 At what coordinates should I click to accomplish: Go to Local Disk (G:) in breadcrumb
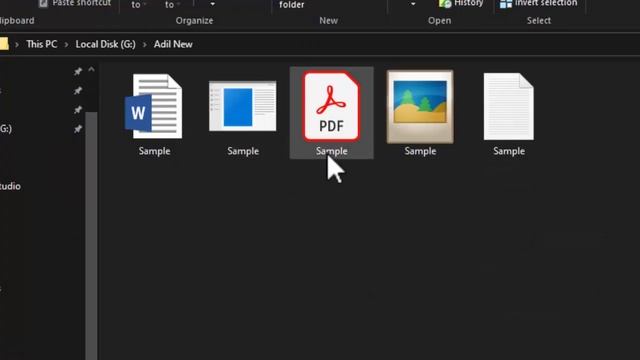pyautogui.click(x=105, y=44)
